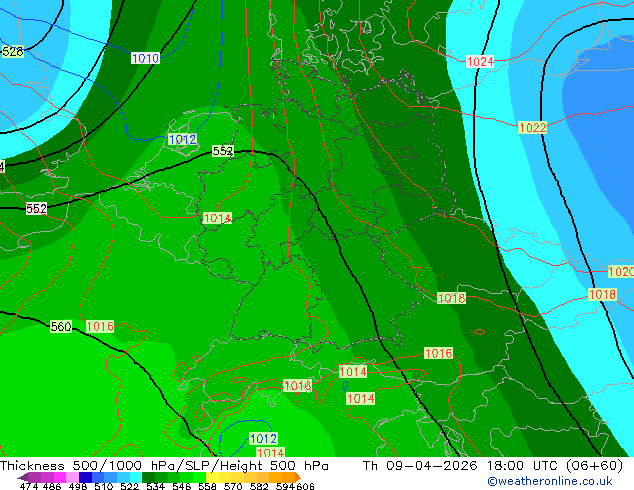Click the 582 legend value
Screen dimensions: 634x490
point(259,486)
